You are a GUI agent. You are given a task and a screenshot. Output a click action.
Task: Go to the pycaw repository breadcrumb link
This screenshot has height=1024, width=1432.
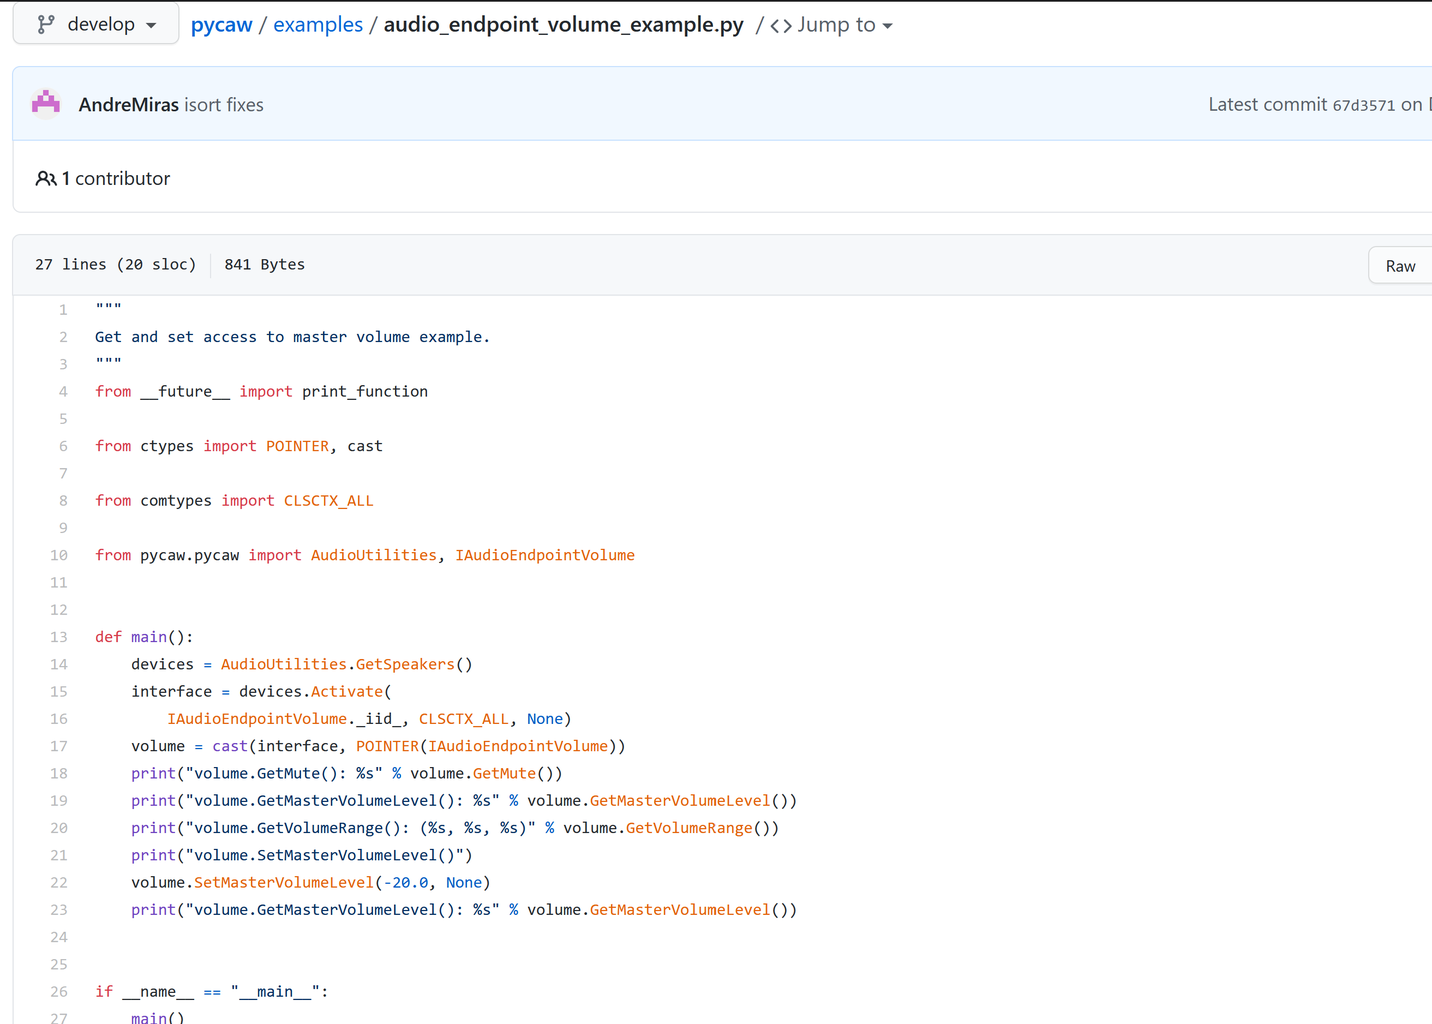(222, 25)
